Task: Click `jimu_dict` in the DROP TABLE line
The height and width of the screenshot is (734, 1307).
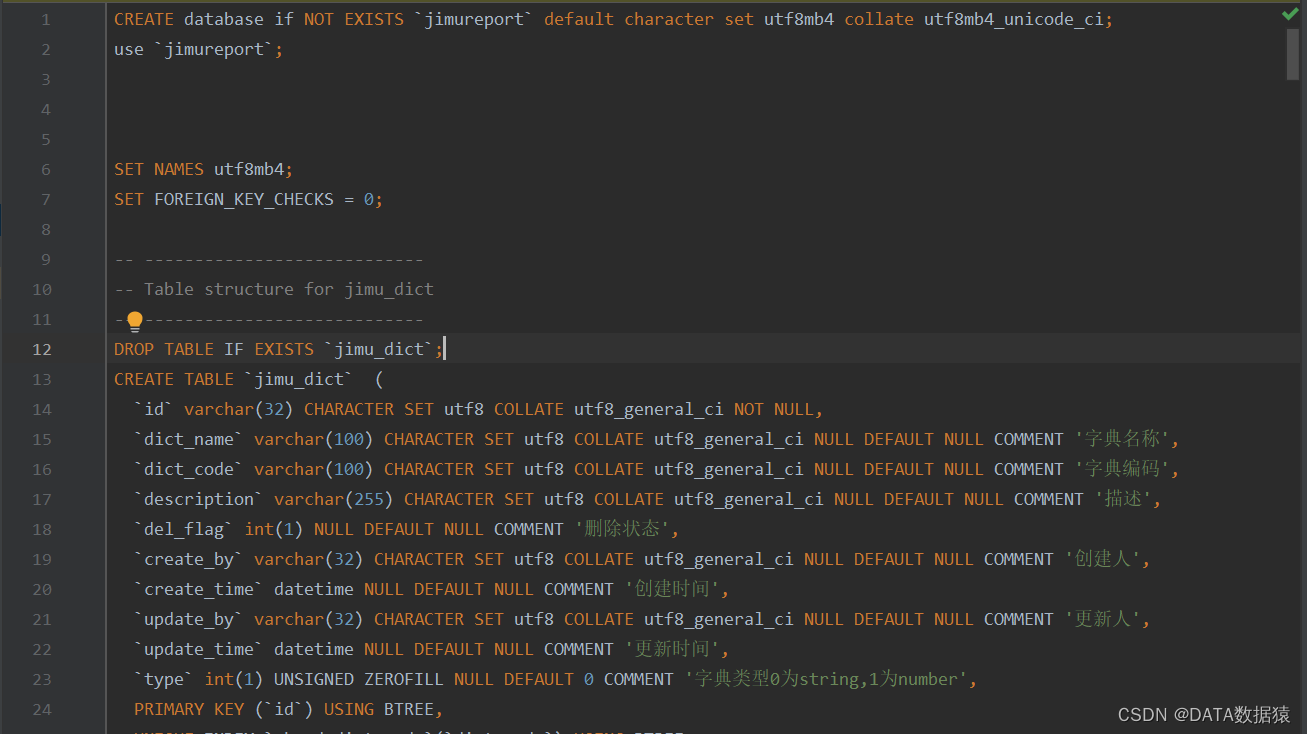Action: 379,349
